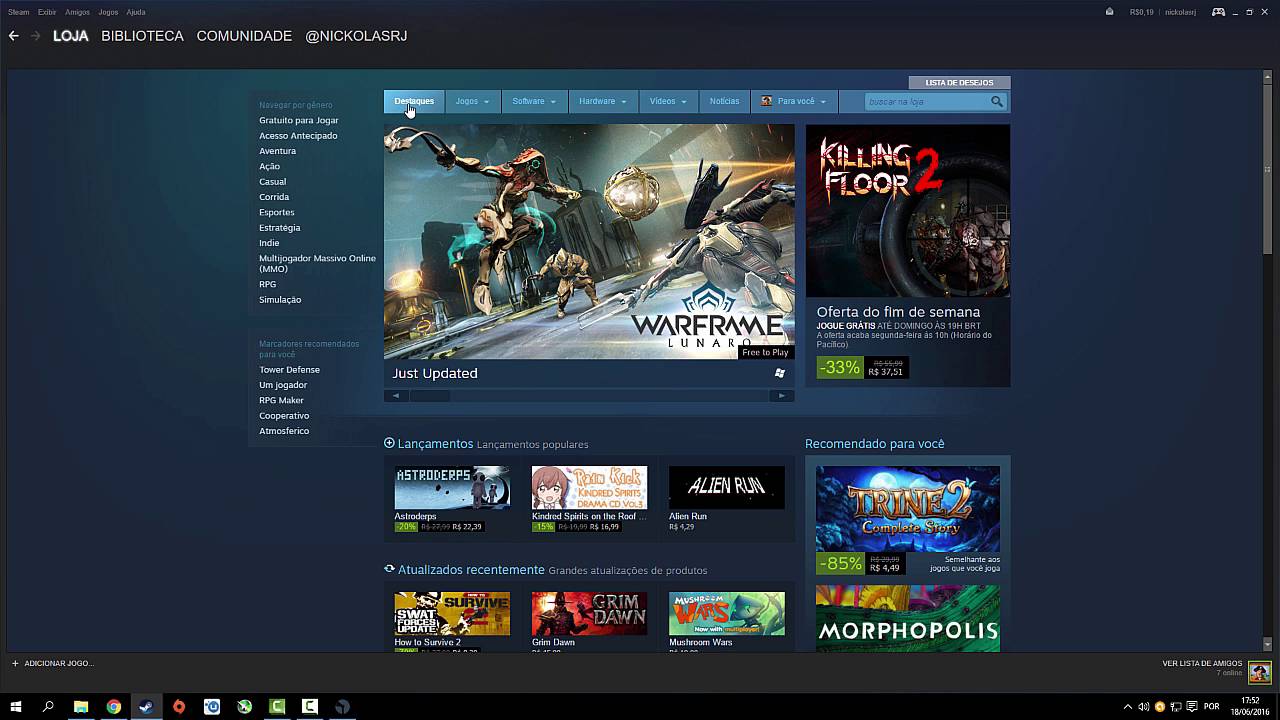Open the RPG genre link

(267, 284)
